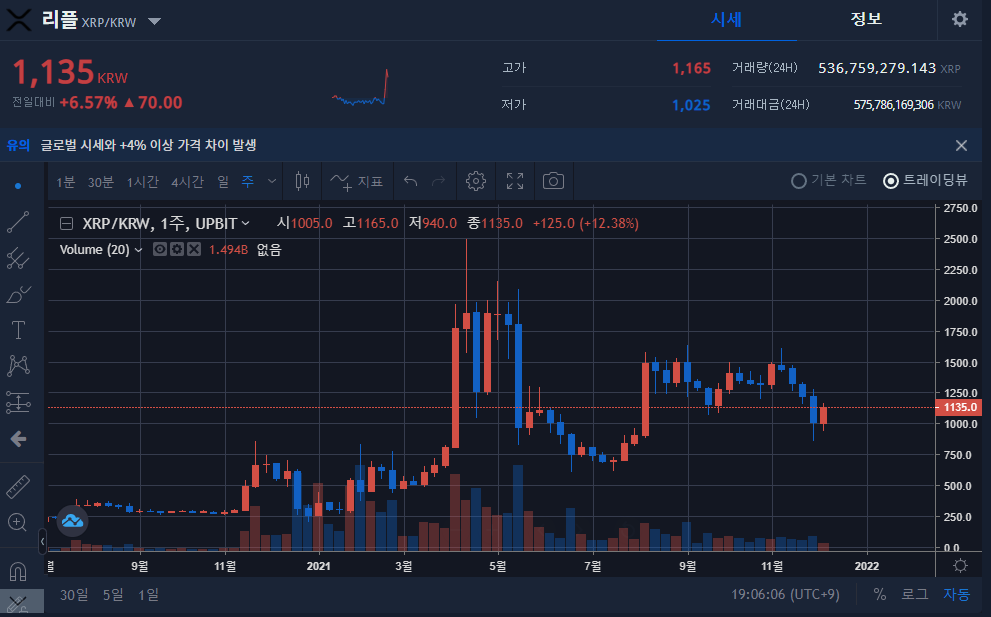Select the pitchfork tool in sidebar
The image size is (991, 617).
[18, 258]
